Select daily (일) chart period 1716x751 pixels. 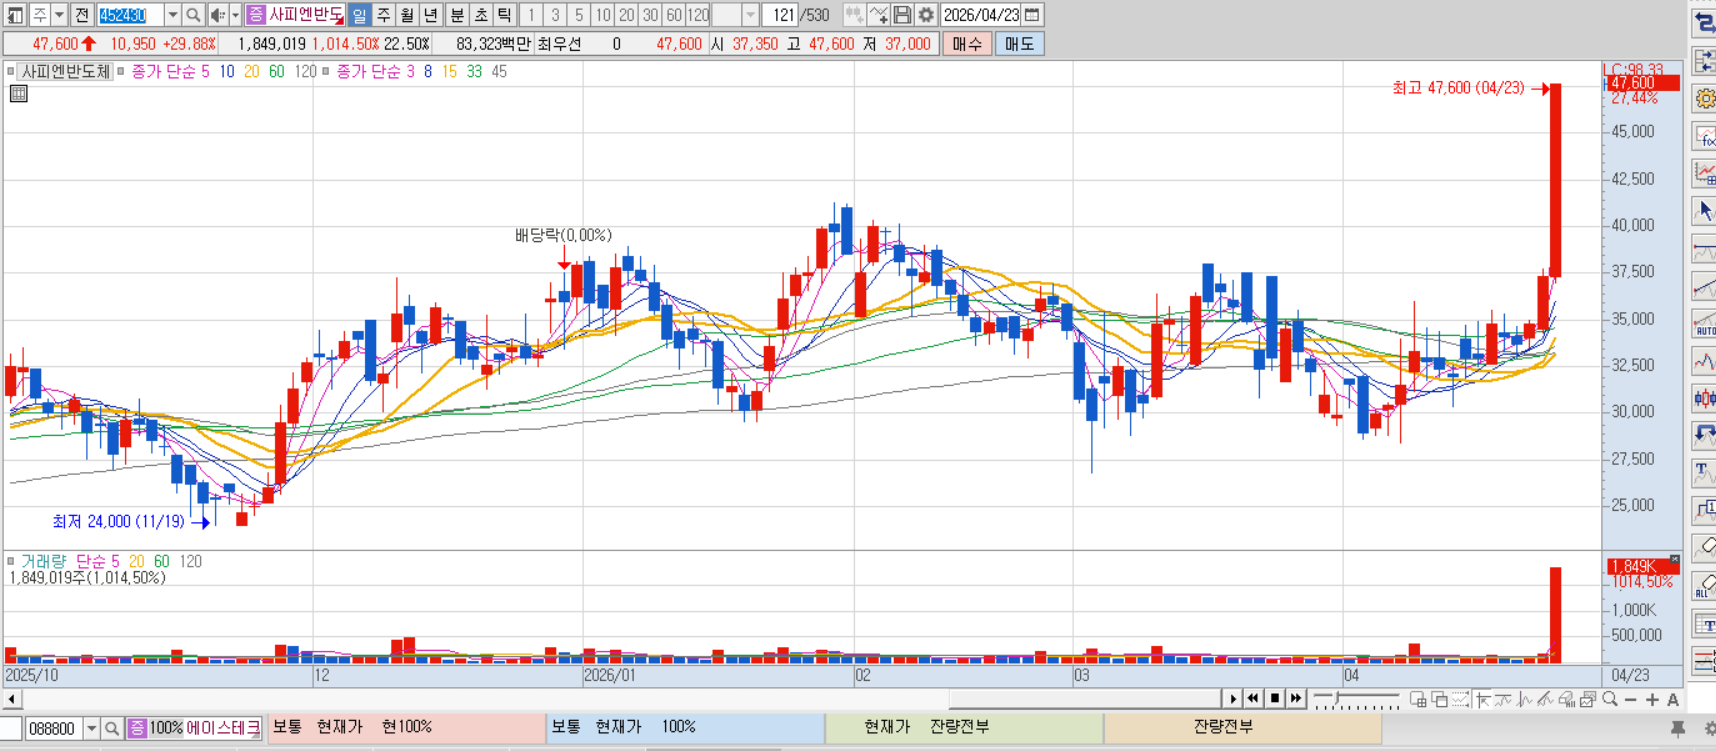(359, 15)
